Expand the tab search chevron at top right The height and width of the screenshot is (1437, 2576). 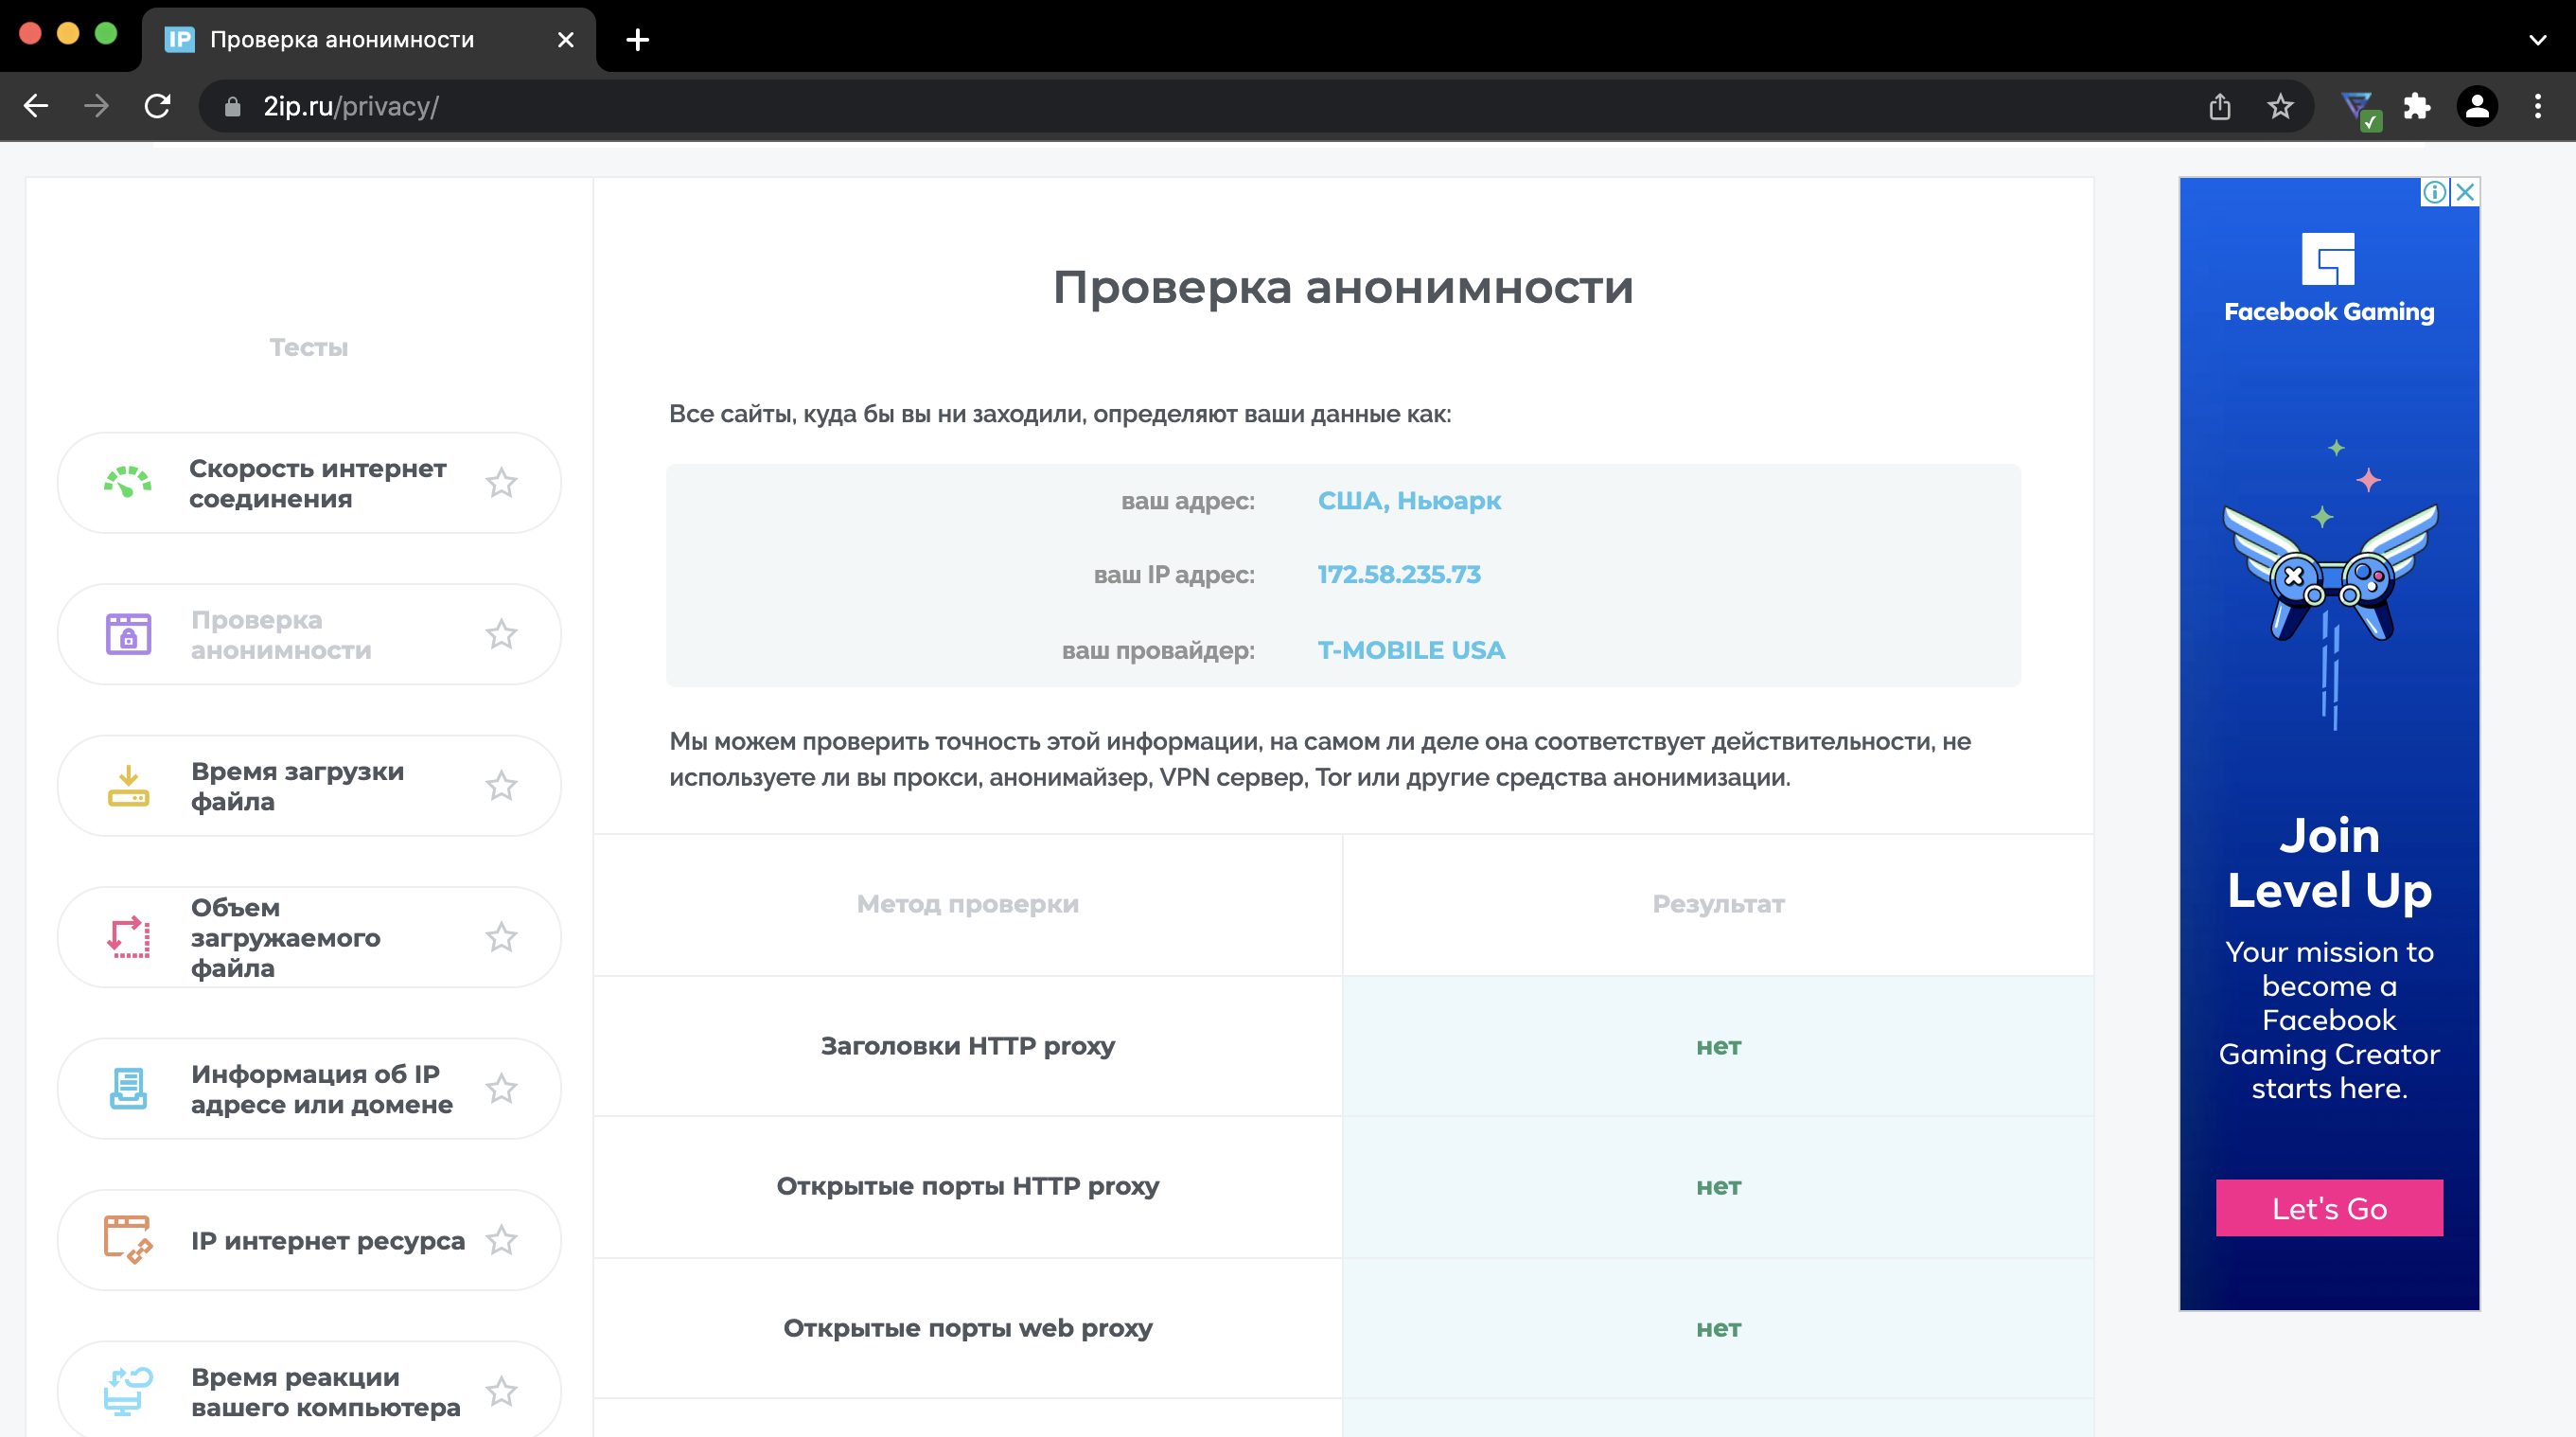coord(2537,40)
